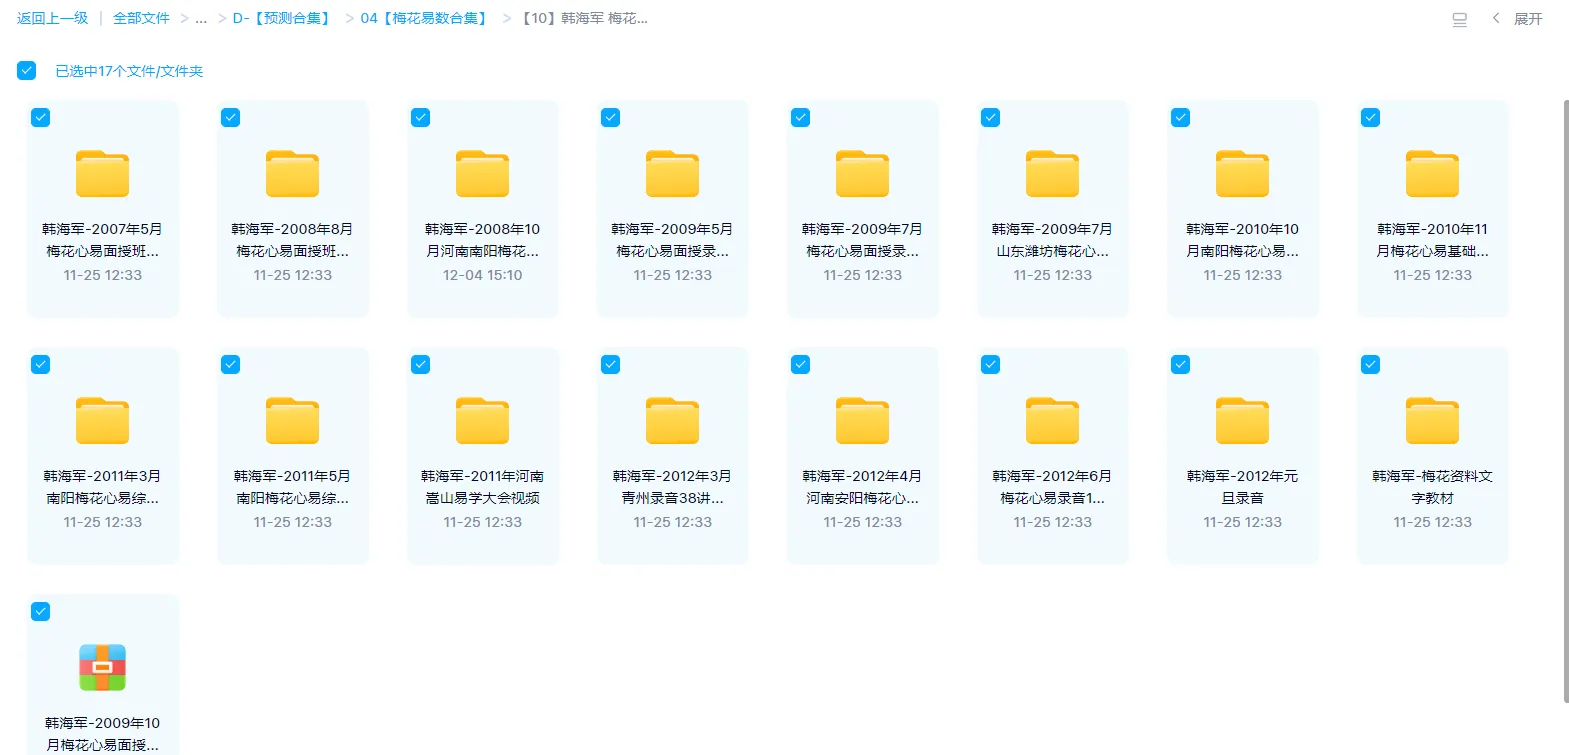Click 返回上一级 to go back
This screenshot has width=1569, height=755.
coord(52,19)
